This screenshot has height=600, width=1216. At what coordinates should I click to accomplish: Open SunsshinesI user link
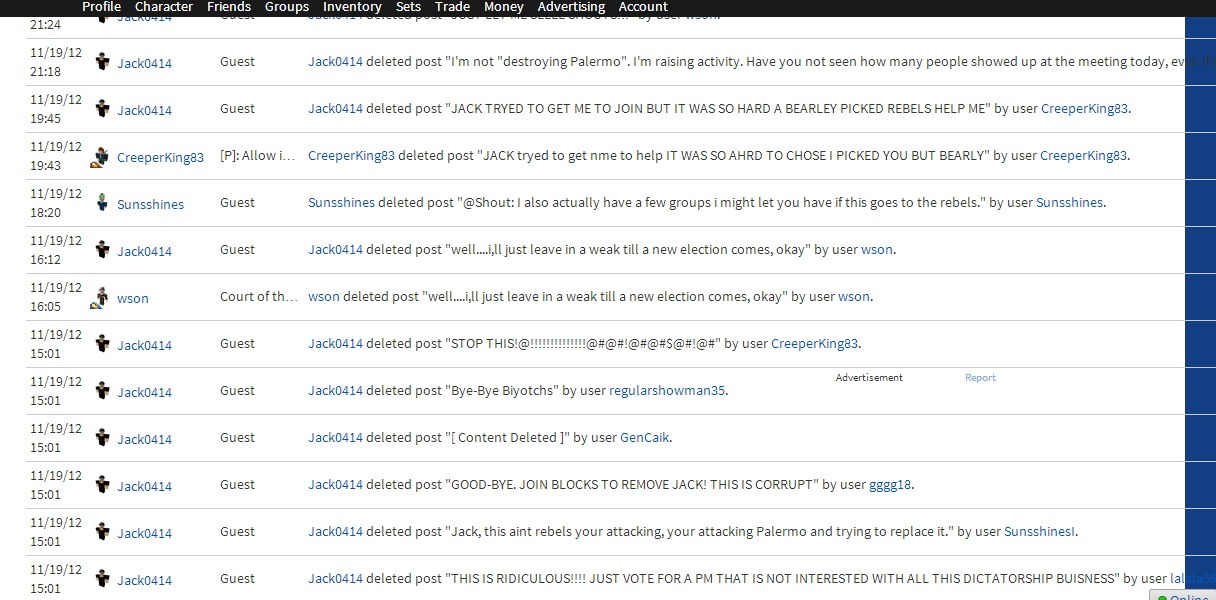[x=1040, y=531]
